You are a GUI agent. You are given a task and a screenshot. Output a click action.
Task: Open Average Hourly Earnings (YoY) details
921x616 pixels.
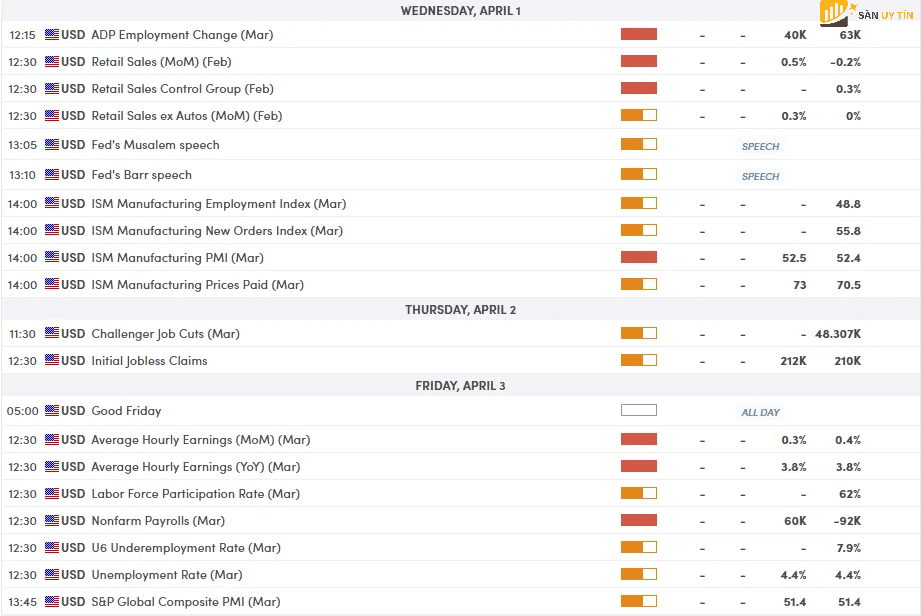[x=195, y=467]
